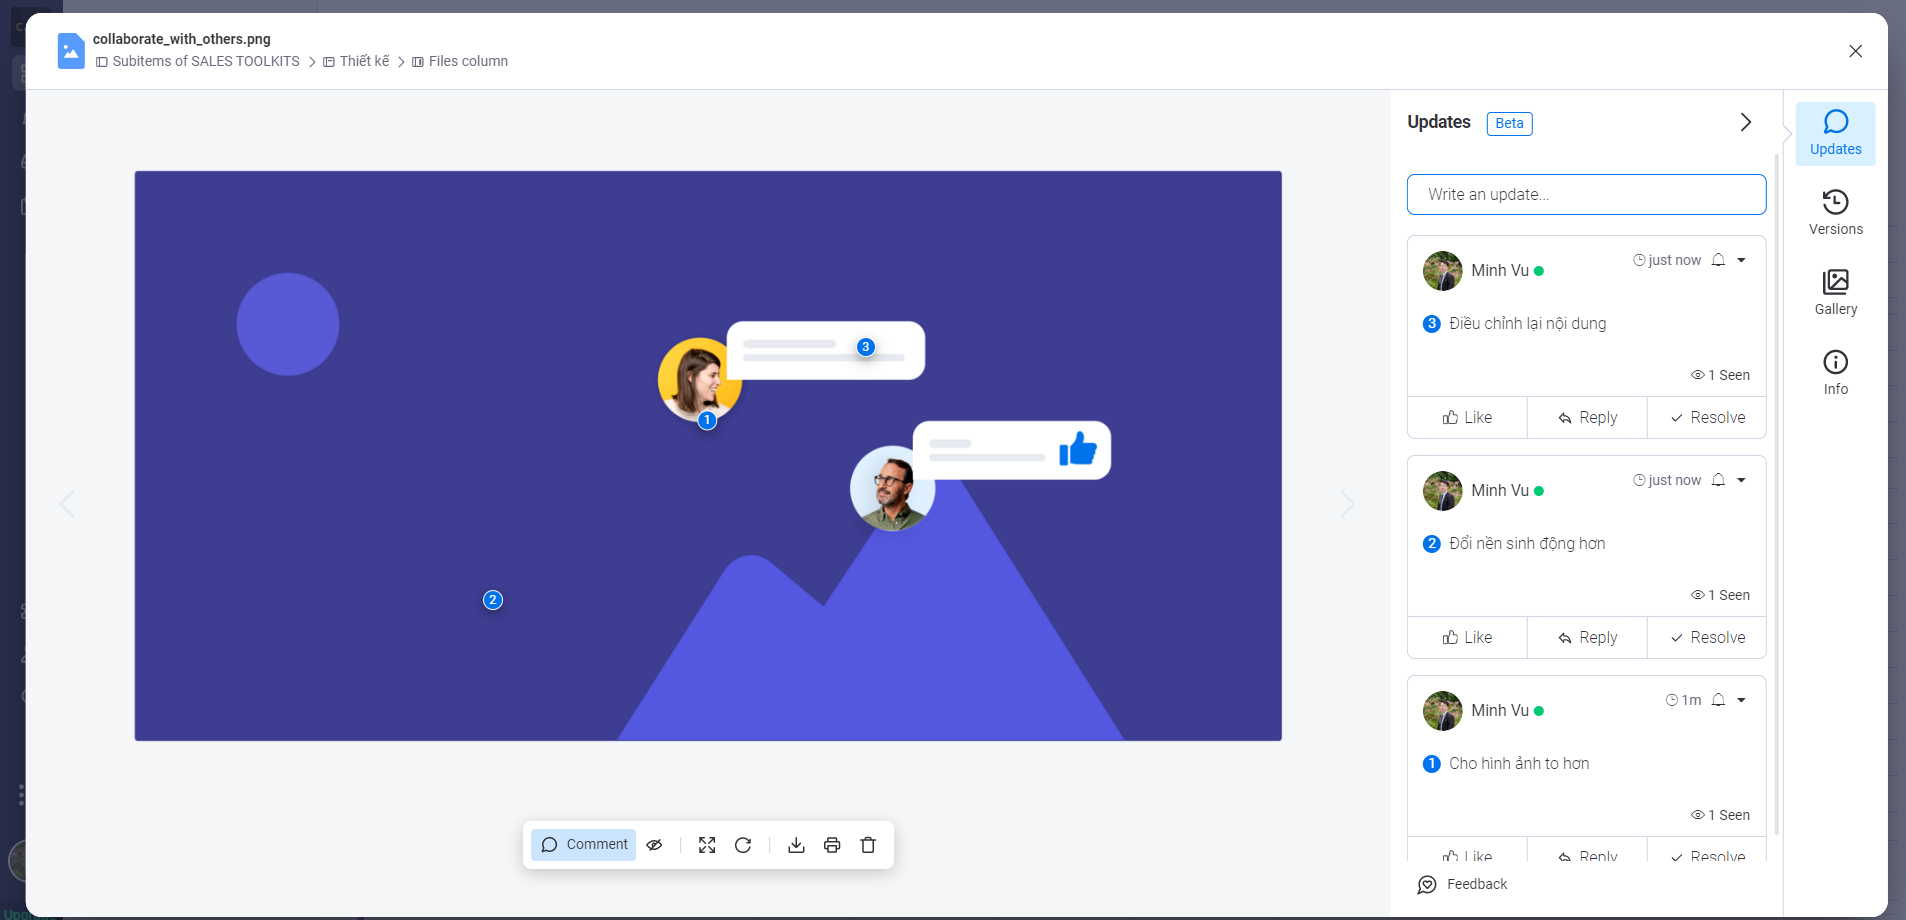
Task: Print the image with the printer icon
Action: click(832, 845)
